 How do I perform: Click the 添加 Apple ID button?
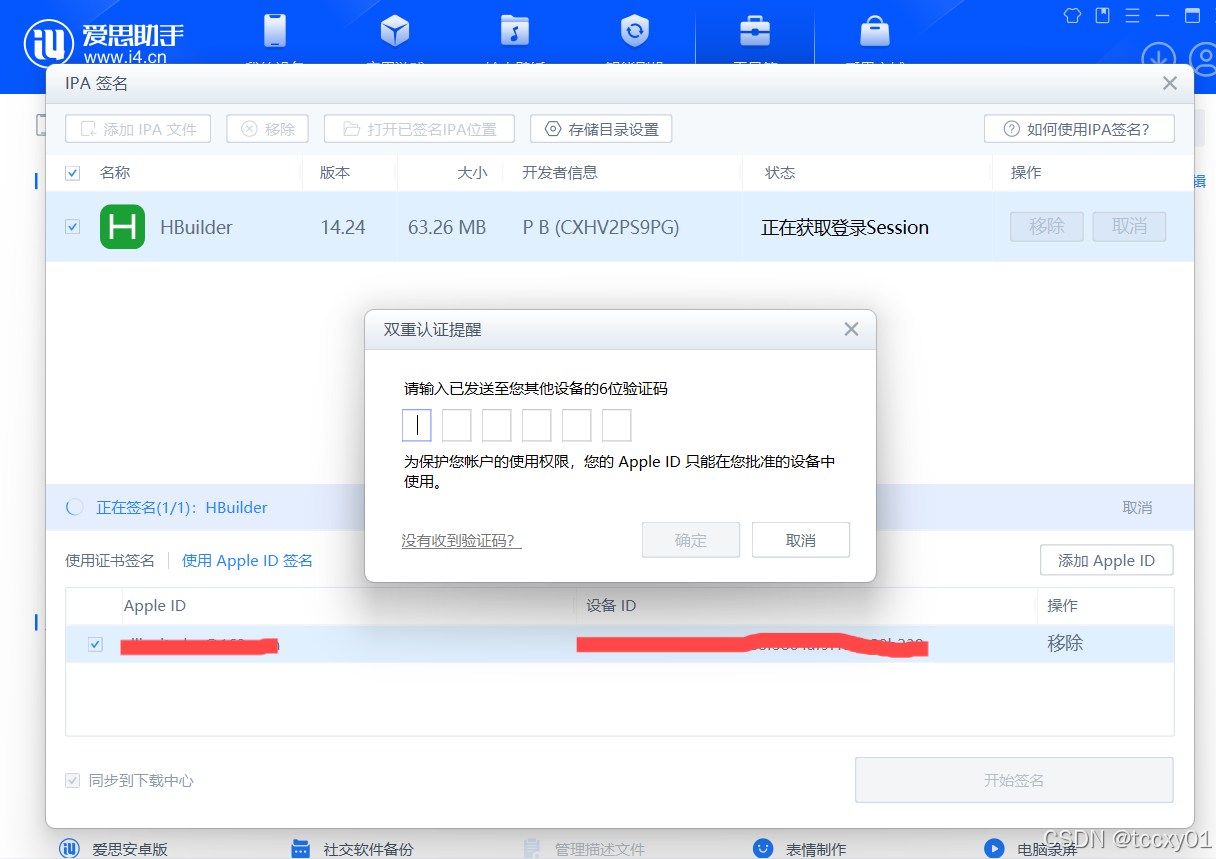1107,560
